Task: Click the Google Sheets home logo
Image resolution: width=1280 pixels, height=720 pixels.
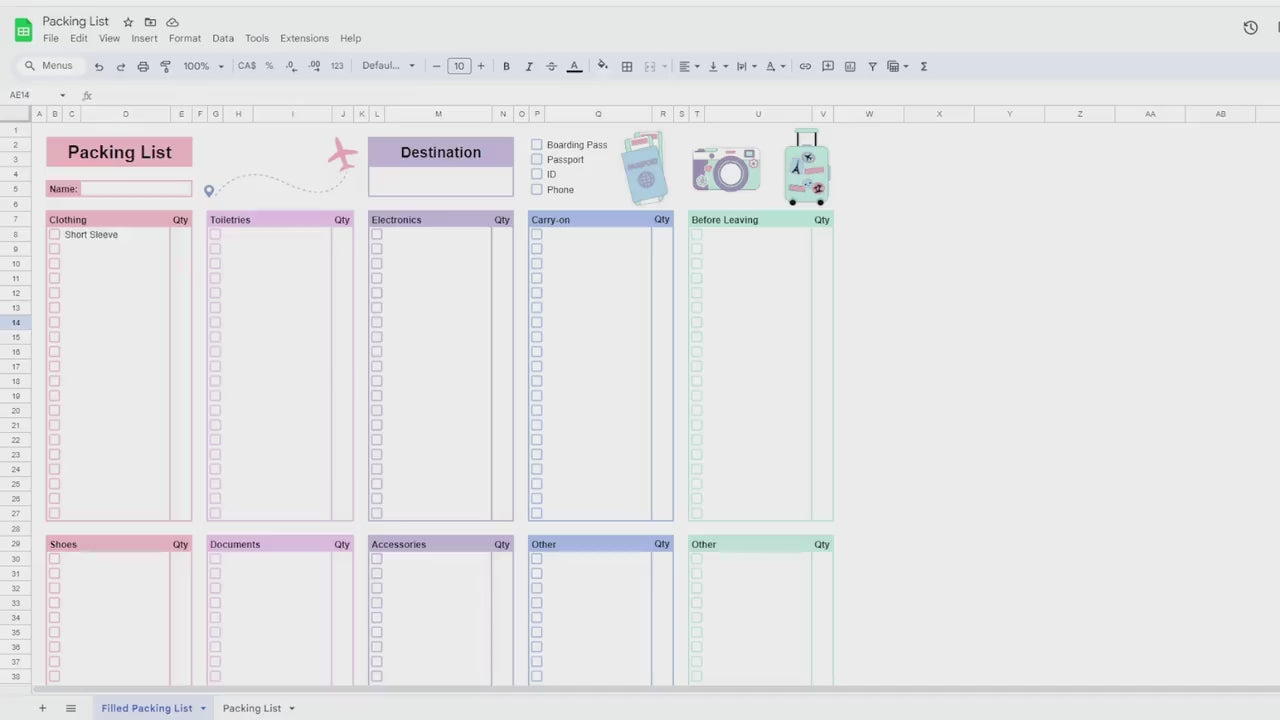Action: point(23,30)
